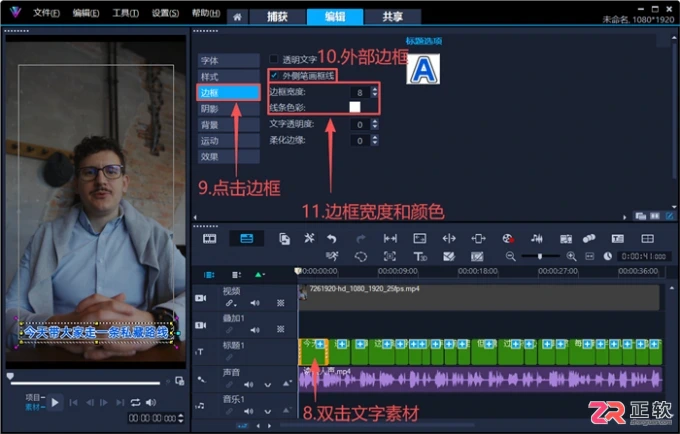Open the track manager icon
The height and width of the screenshot is (434, 680).
click(x=236, y=275)
